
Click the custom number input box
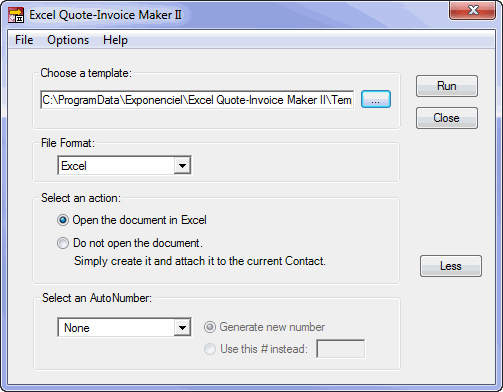coord(340,349)
